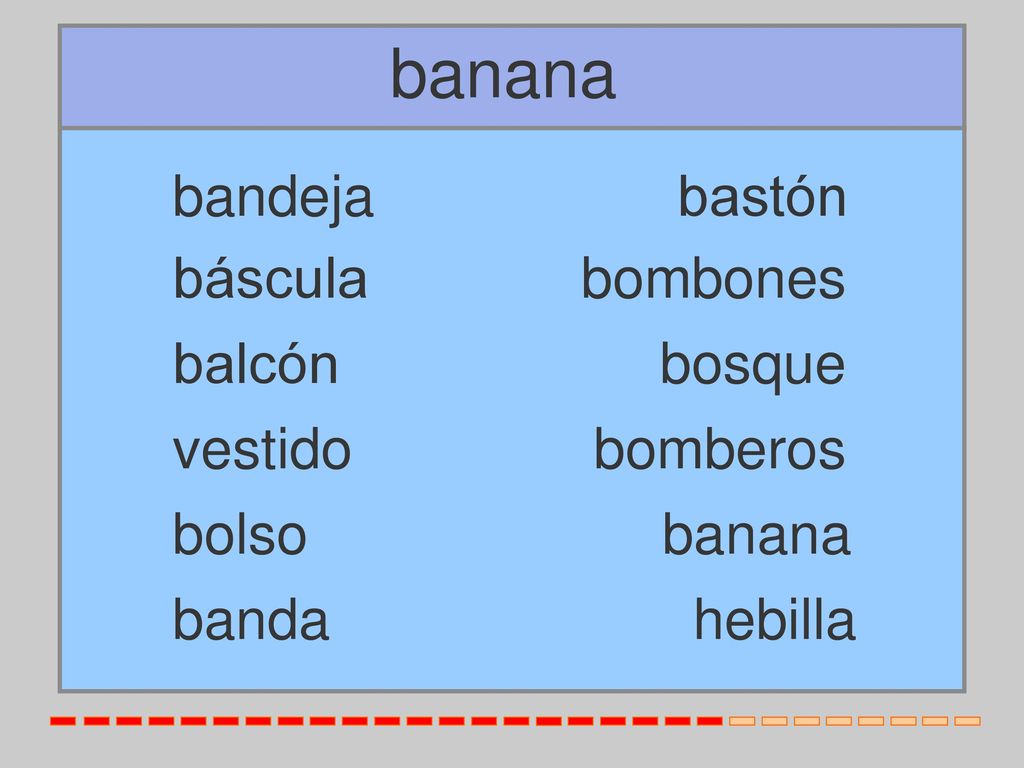This screenshot has height=768, width=1024.
Task: Click the word balcón
Action: tap(255, 364)
